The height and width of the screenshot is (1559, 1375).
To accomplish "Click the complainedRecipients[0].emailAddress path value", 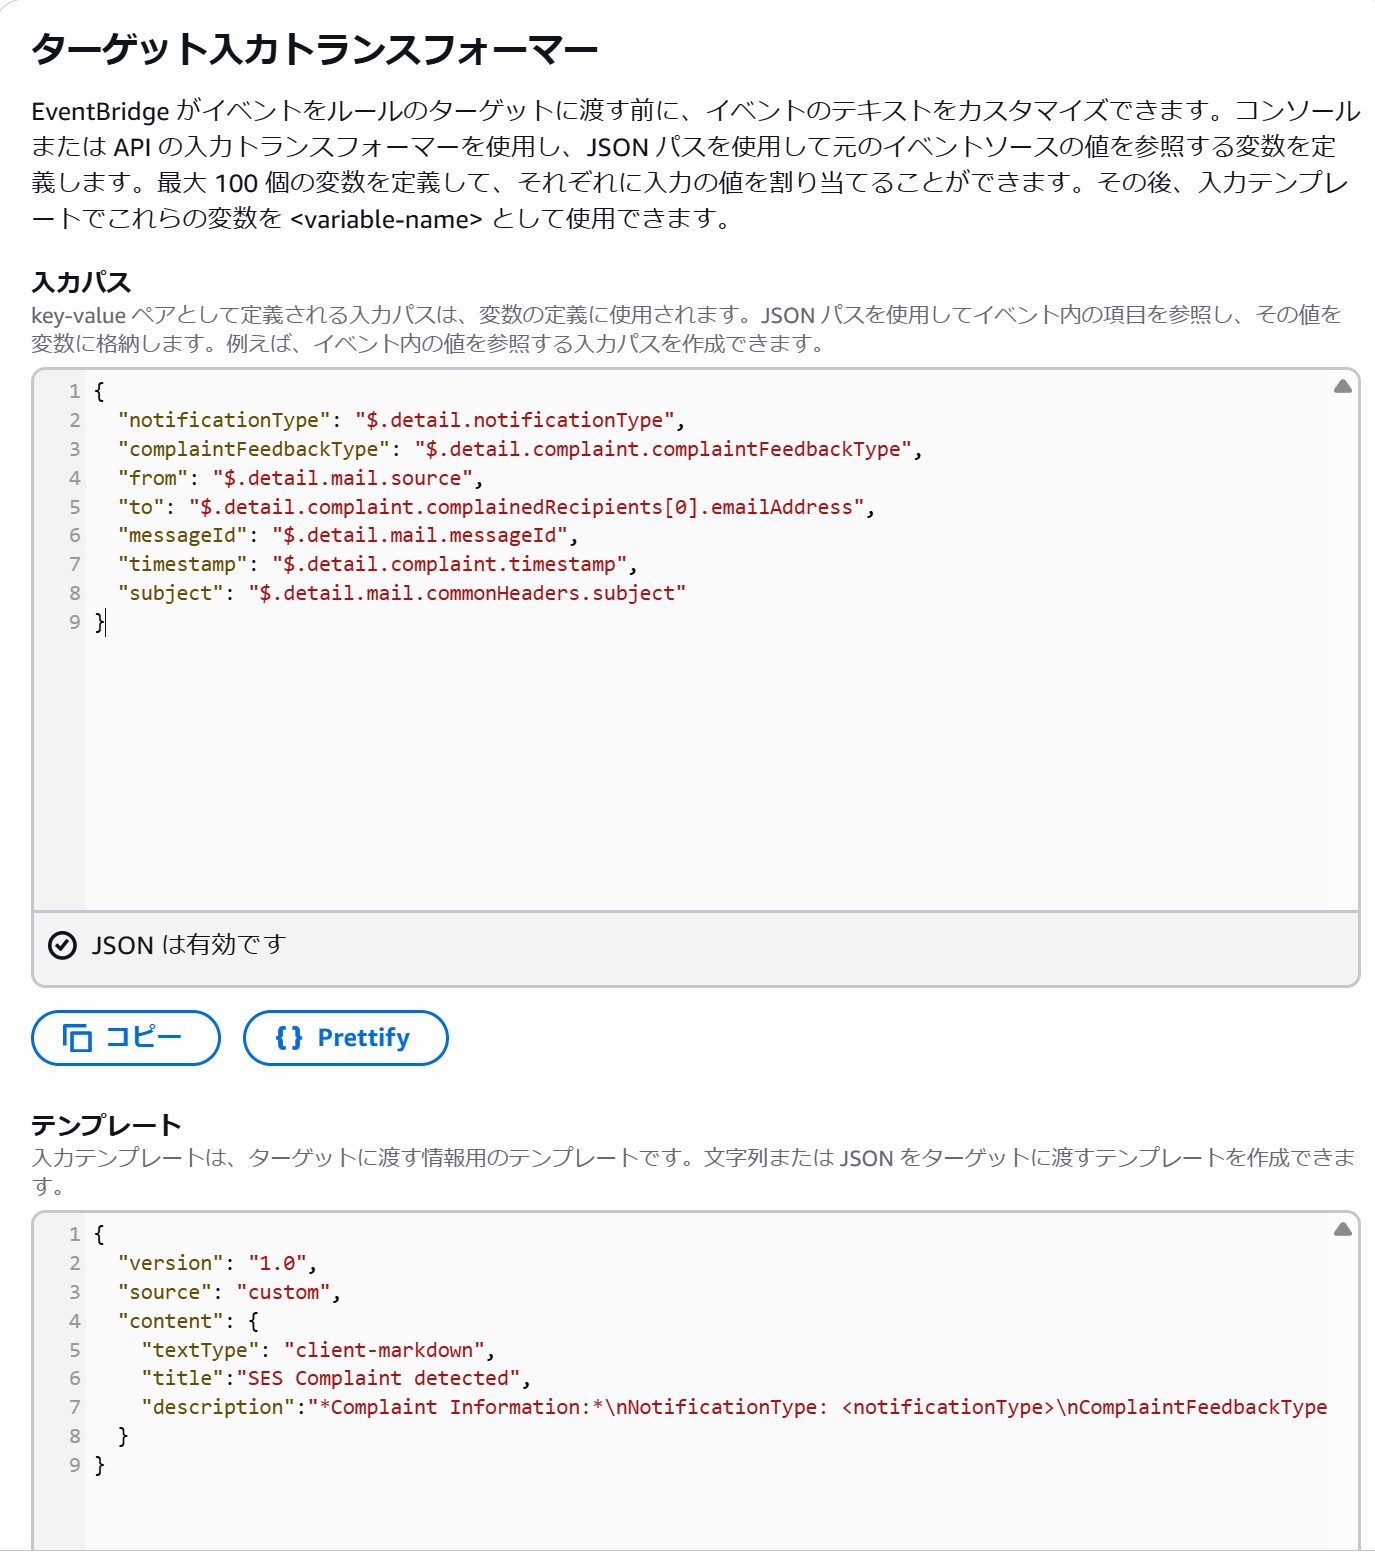I will (x=525, y=507).
